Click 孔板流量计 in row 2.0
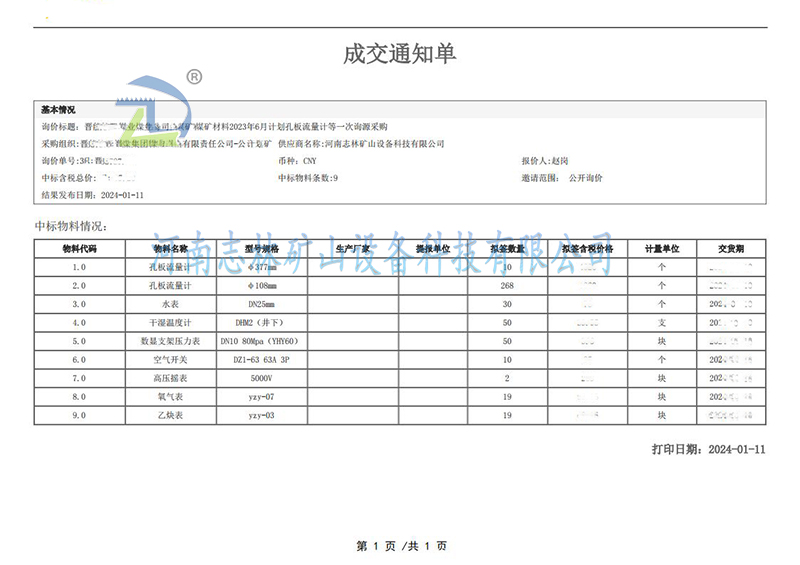Image resolution: width=800 pixels, height=565 pixels. (170, 285)
